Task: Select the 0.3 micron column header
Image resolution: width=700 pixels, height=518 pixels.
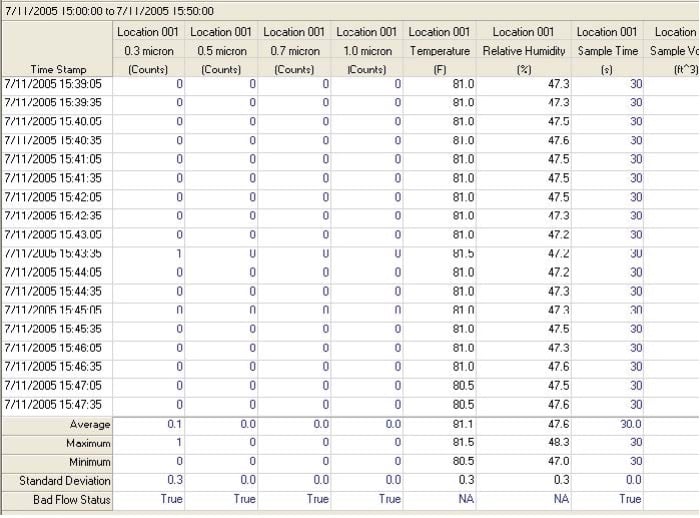Action: [150, 50]
